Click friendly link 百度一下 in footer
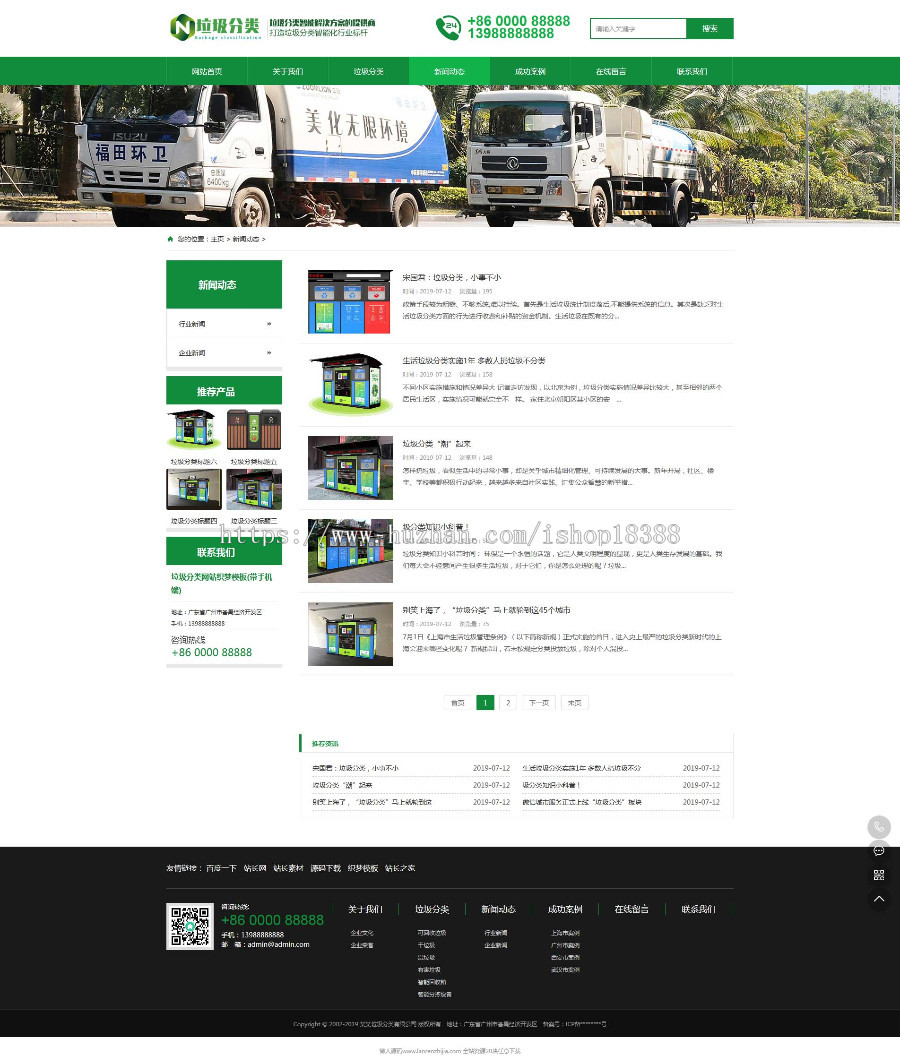This screenshot has width=900, height=1064. point(221,869)
